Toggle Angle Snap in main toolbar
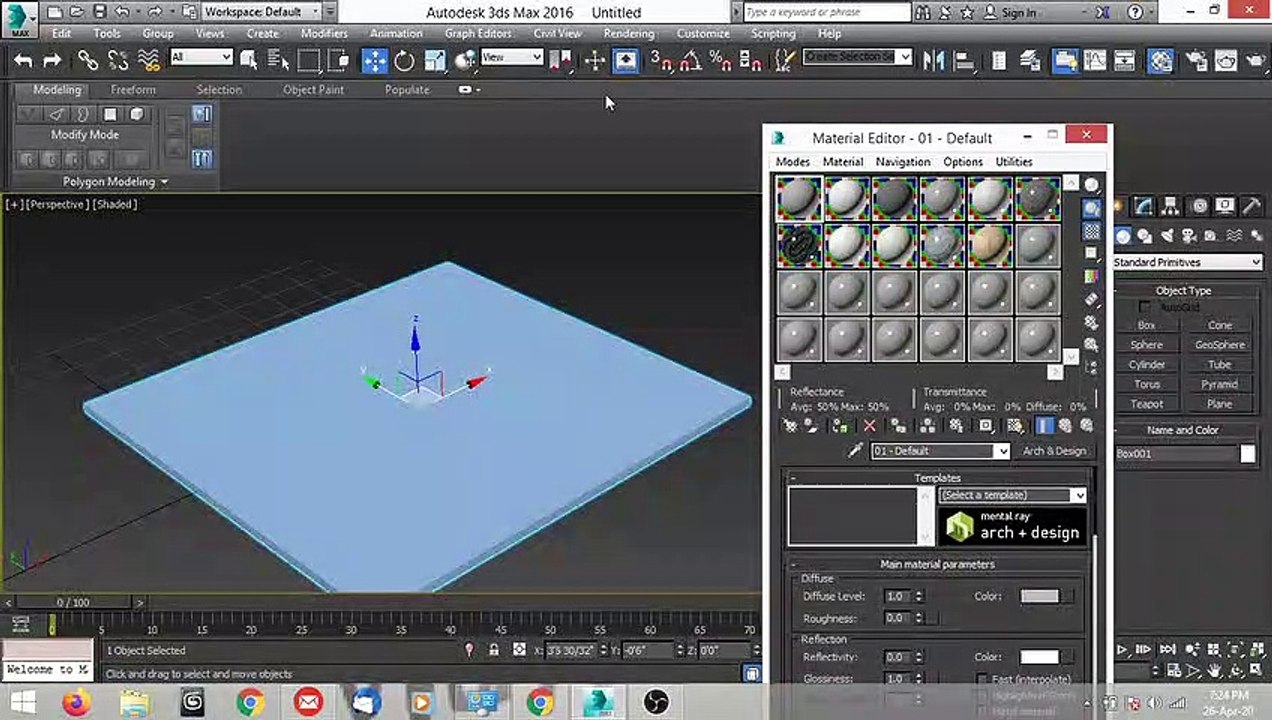Screen dimensions: 1272x720 click(691, 60)
